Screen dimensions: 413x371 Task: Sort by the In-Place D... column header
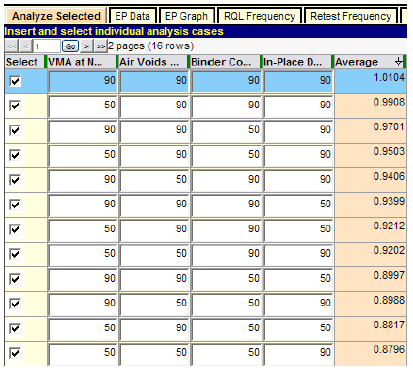[x=296, y=62]
